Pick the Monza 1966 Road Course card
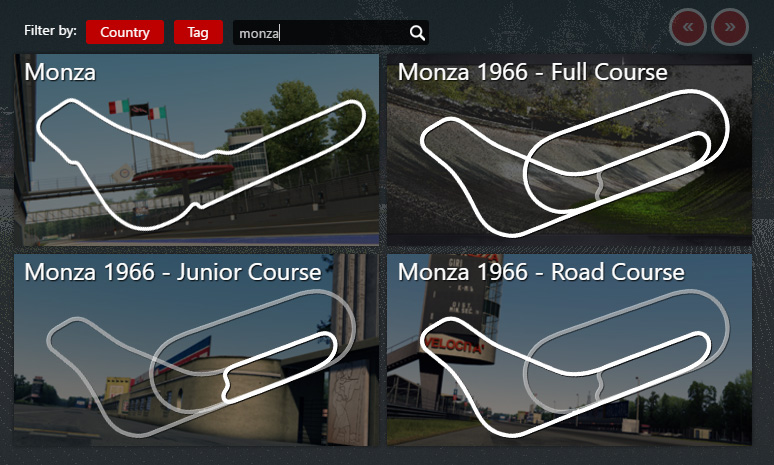Image resolution: width=774 pixels, height=465 pixels. [569, 350]
